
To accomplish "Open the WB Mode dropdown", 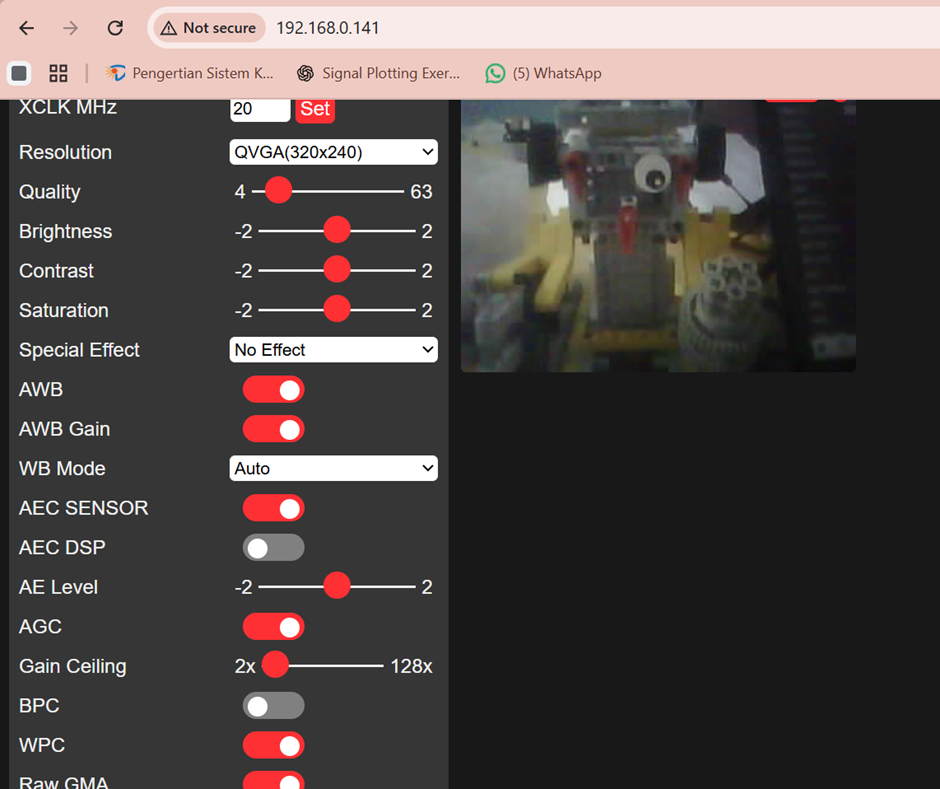I will point(333,468).
